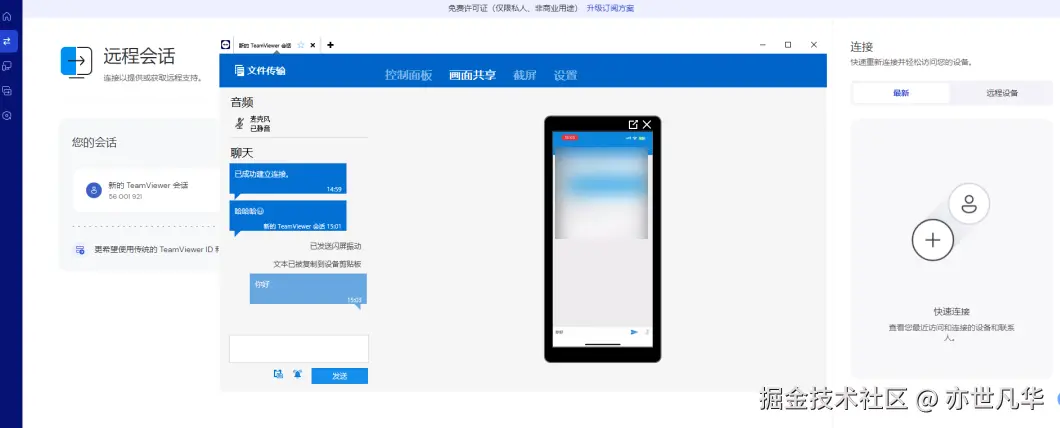Favorite the session with the star icon
1060x428 pixels.
pyautogui.click(x=301, y=45)
